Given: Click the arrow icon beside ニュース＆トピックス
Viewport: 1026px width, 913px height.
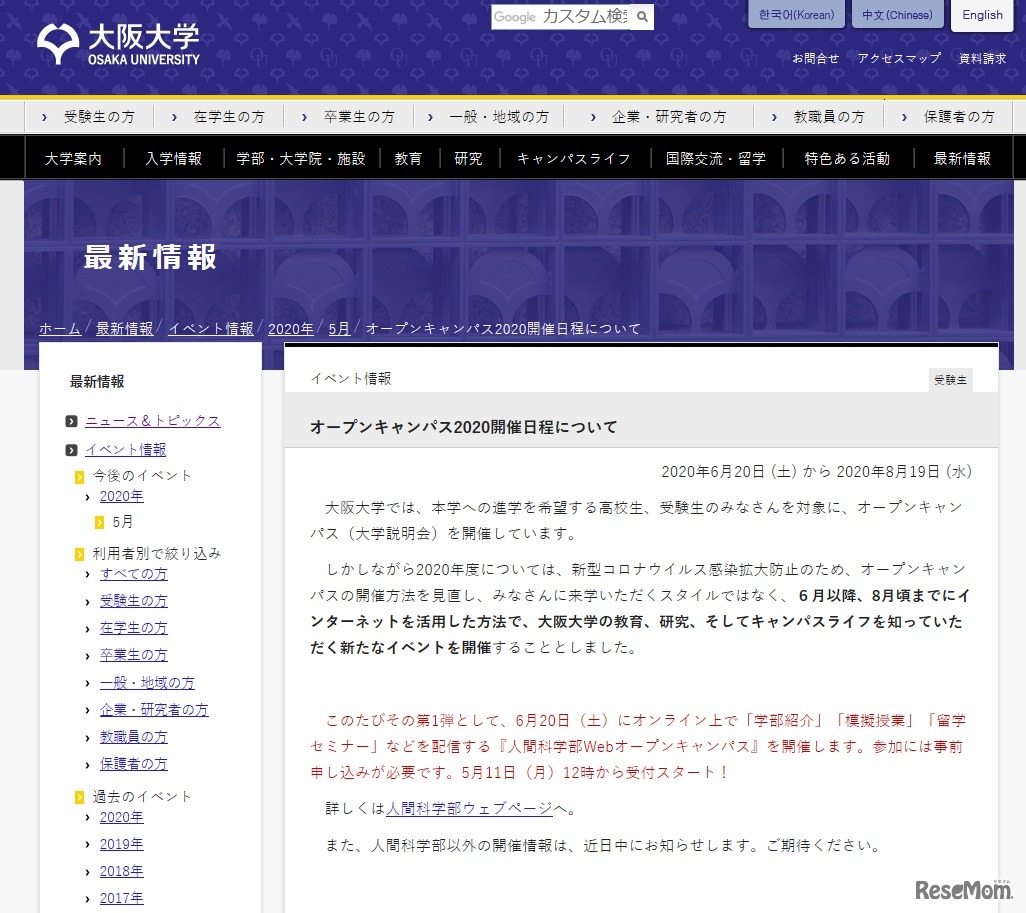Looking at the screenshot, I should point(70,421).
